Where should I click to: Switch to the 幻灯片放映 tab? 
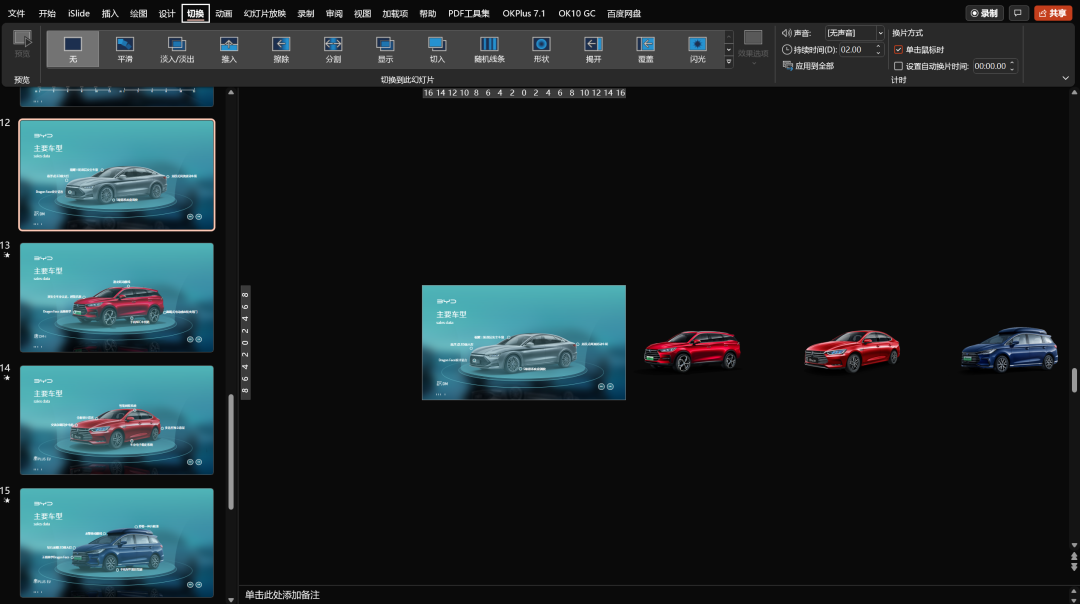tap(264, 13)
